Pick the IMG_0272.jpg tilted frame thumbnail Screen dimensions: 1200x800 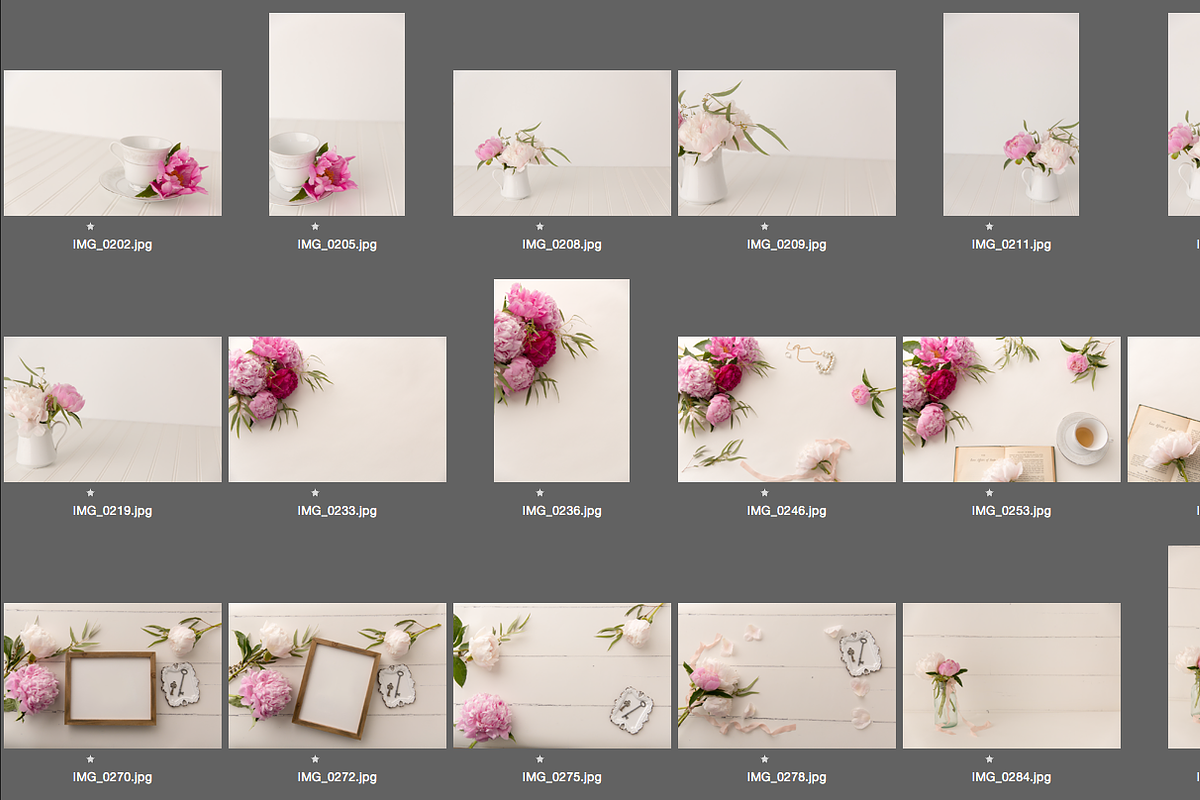coord(337,676)
